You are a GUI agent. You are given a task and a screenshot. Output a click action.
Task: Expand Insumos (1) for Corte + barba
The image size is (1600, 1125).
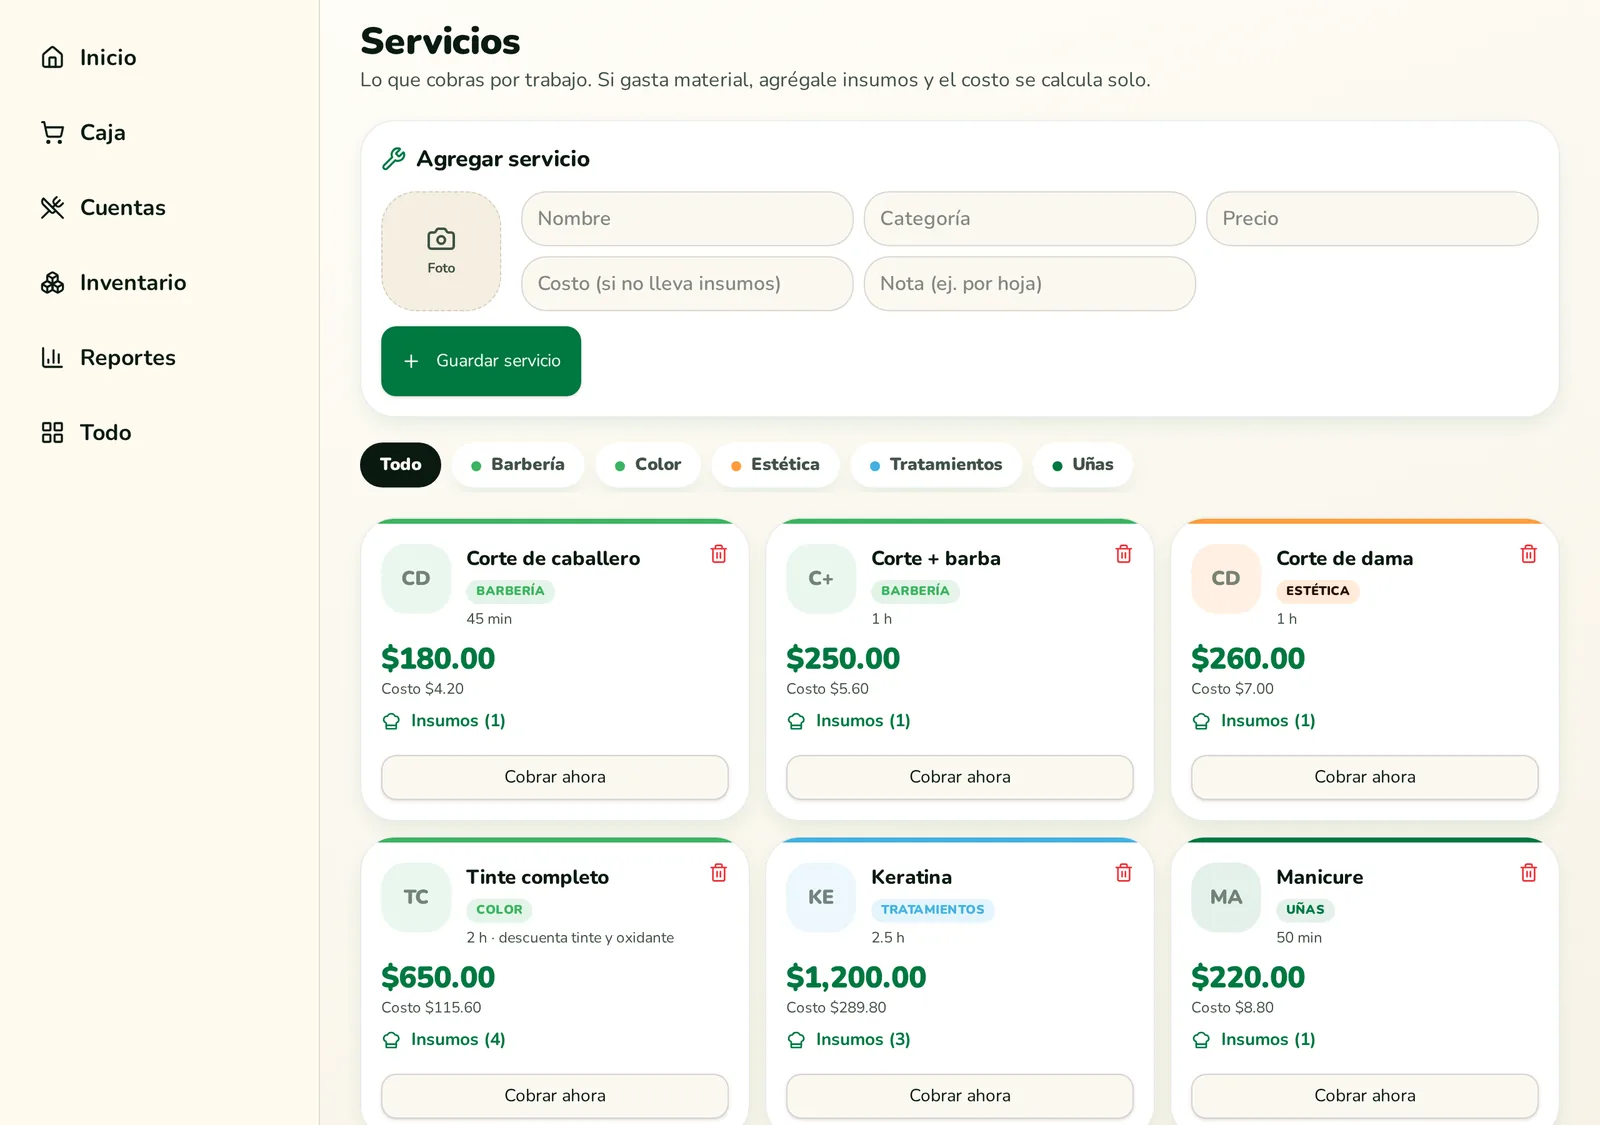(x=849, y=721)
